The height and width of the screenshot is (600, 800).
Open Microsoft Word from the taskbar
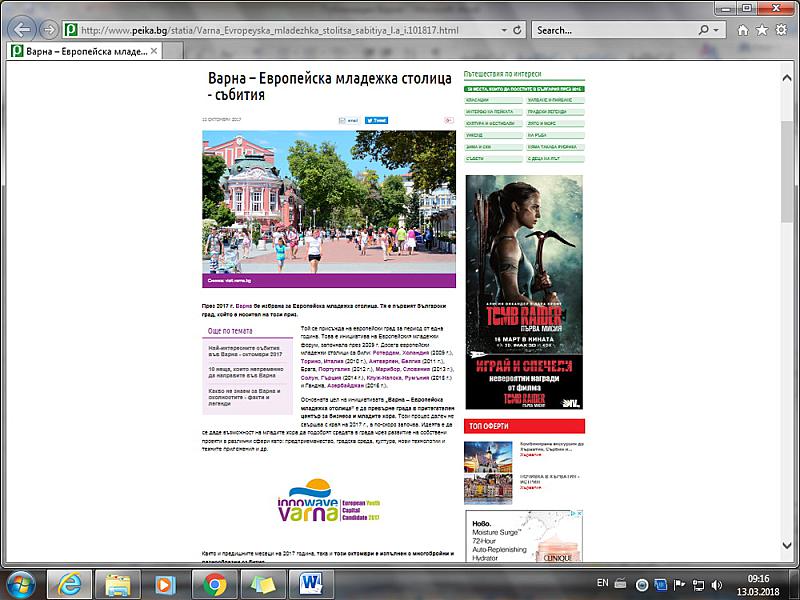310,582
